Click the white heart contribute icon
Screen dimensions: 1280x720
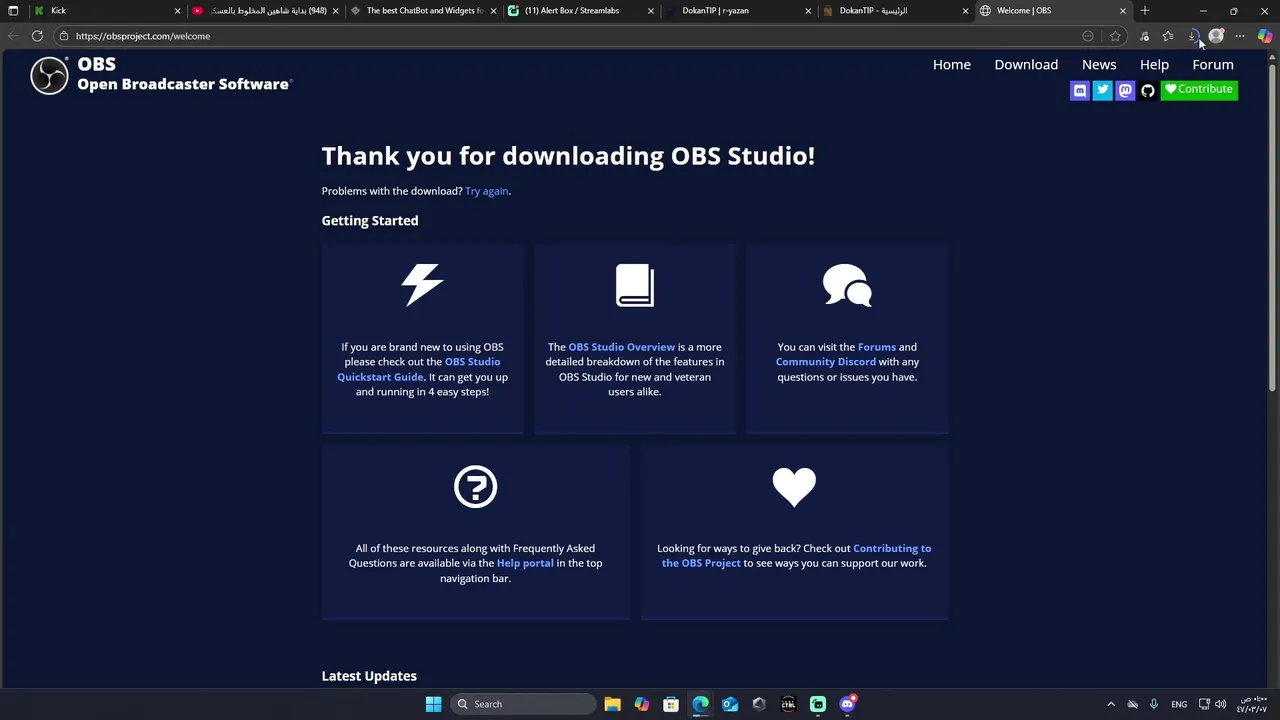794,487
